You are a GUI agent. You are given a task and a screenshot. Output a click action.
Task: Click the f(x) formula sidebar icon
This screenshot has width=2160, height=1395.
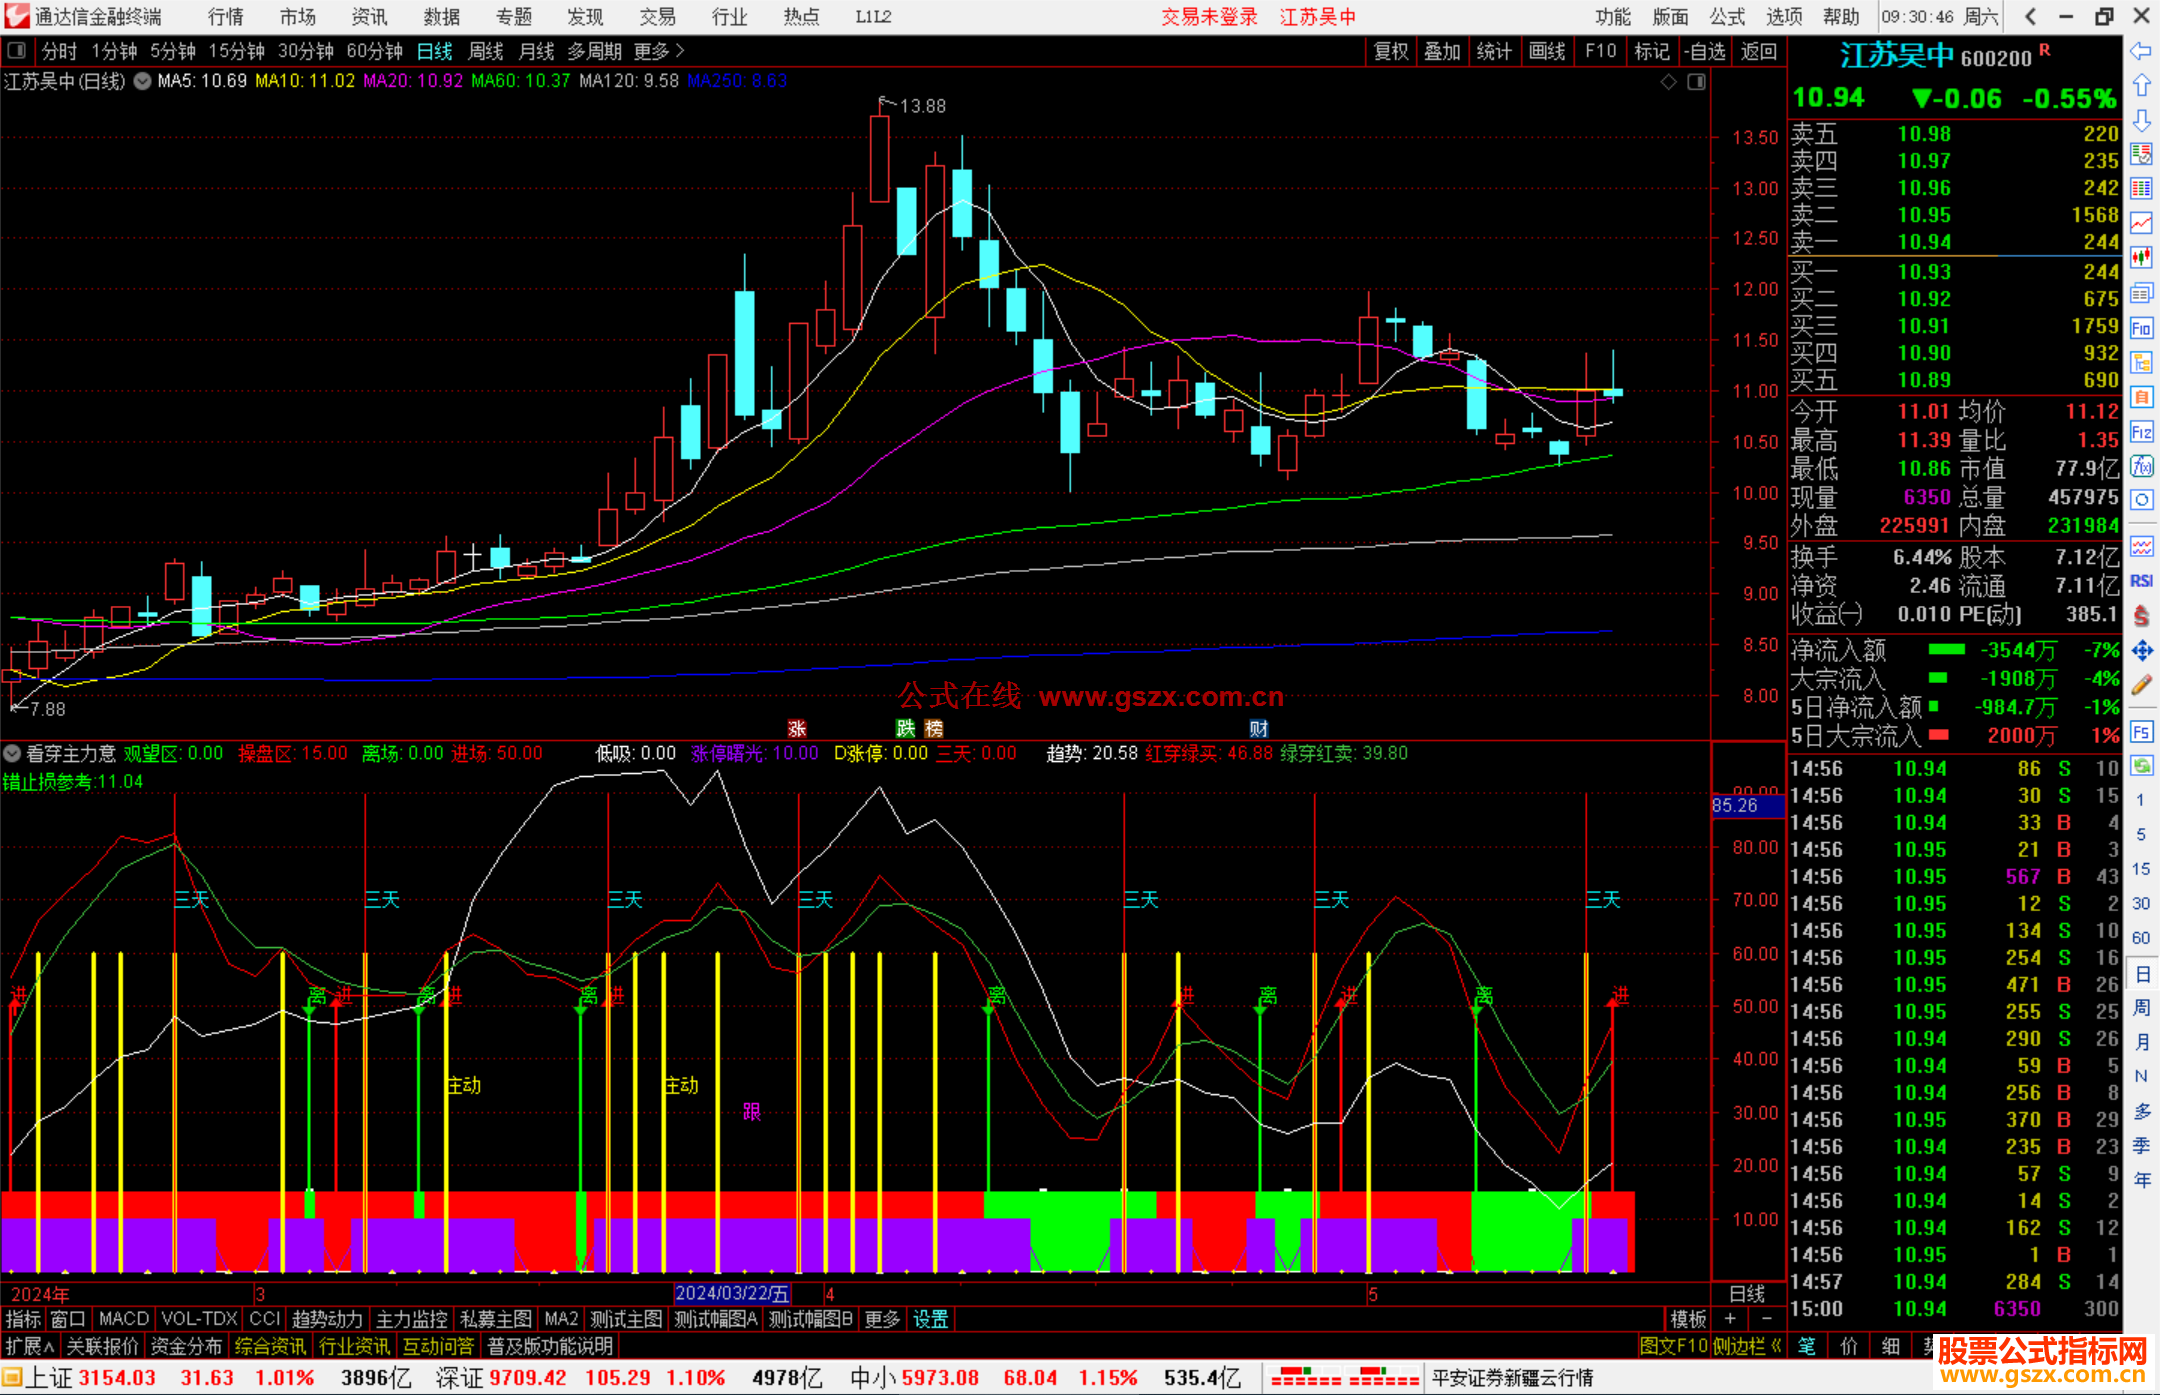2141,466
